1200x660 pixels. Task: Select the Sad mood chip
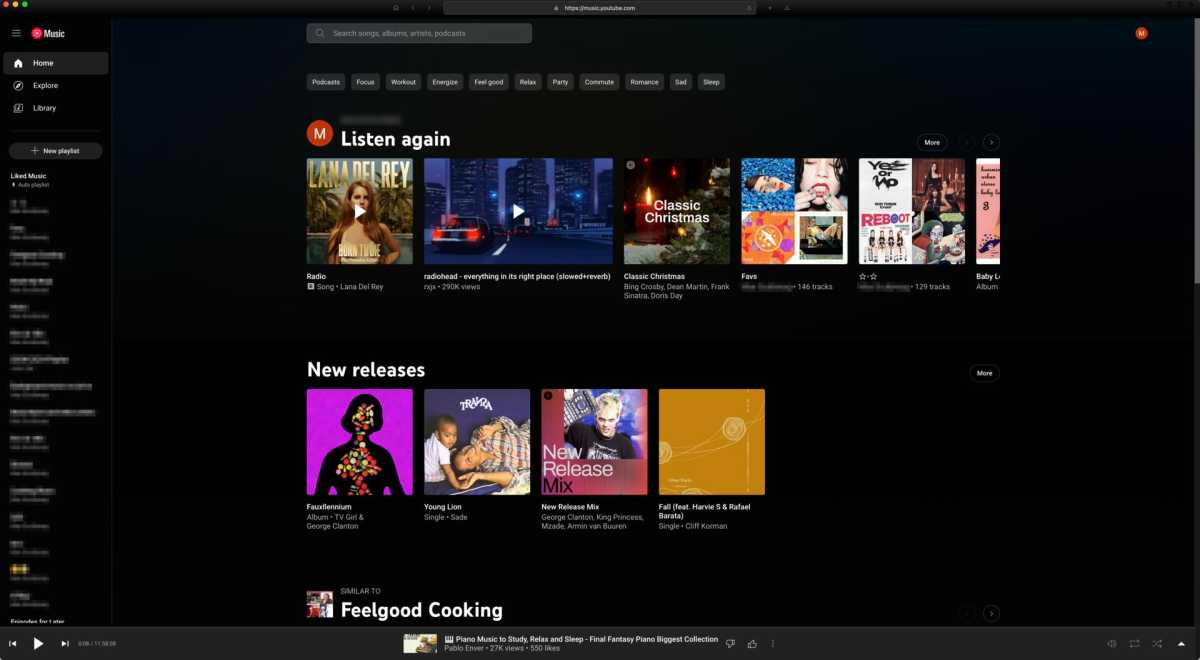681,82
